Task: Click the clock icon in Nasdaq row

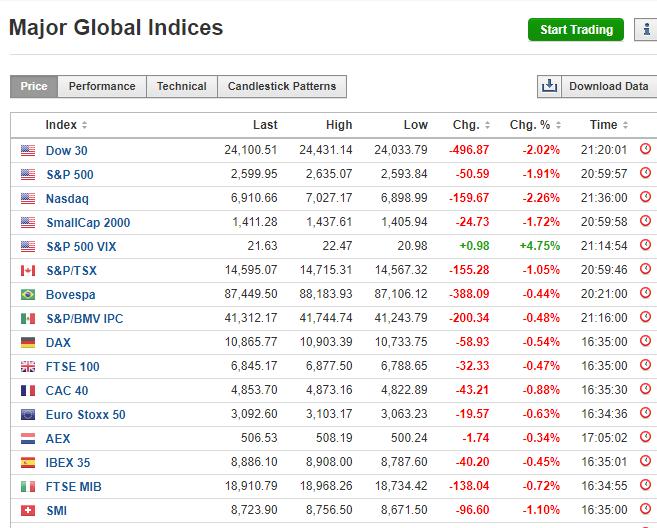Action: (645, 198)
